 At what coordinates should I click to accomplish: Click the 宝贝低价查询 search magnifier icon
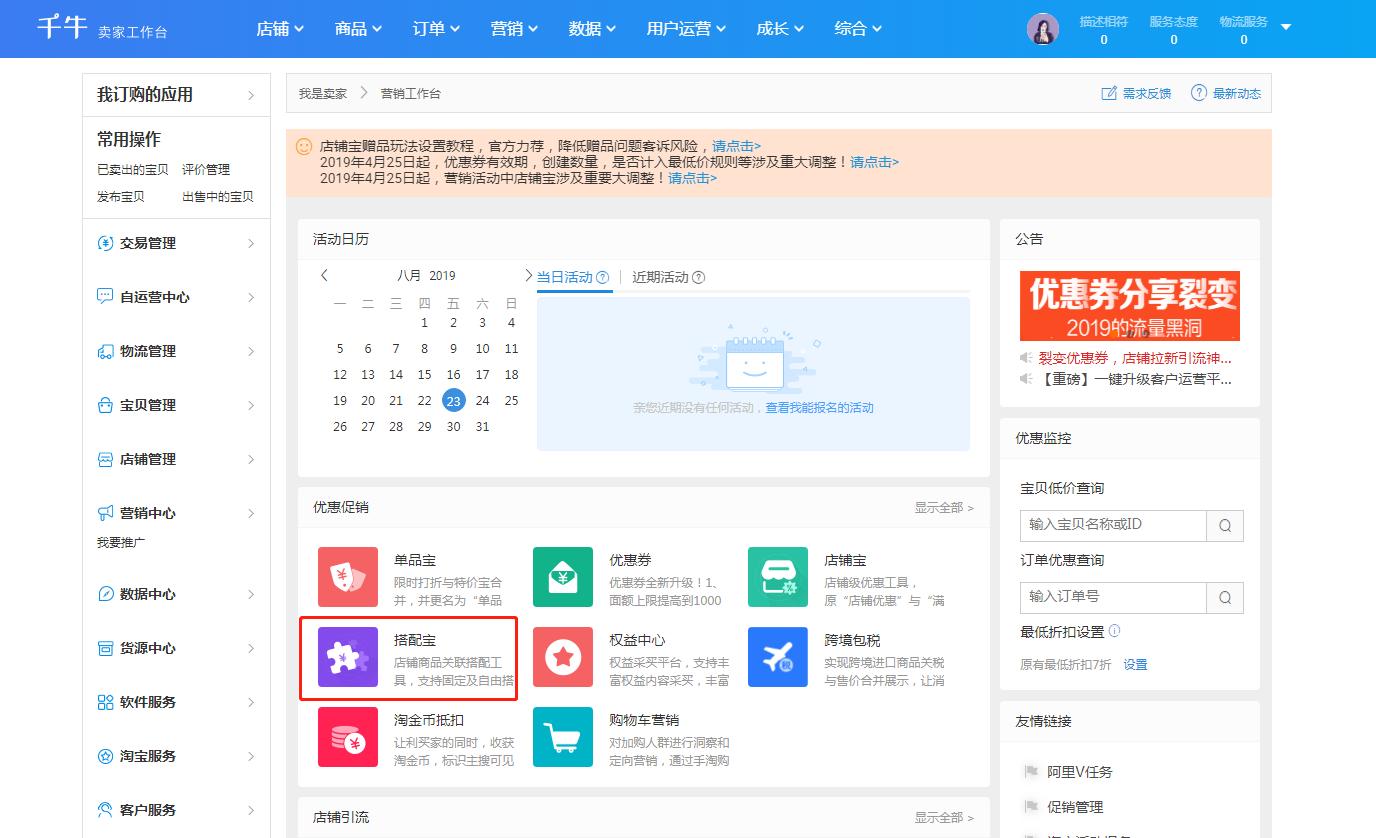1224,525
